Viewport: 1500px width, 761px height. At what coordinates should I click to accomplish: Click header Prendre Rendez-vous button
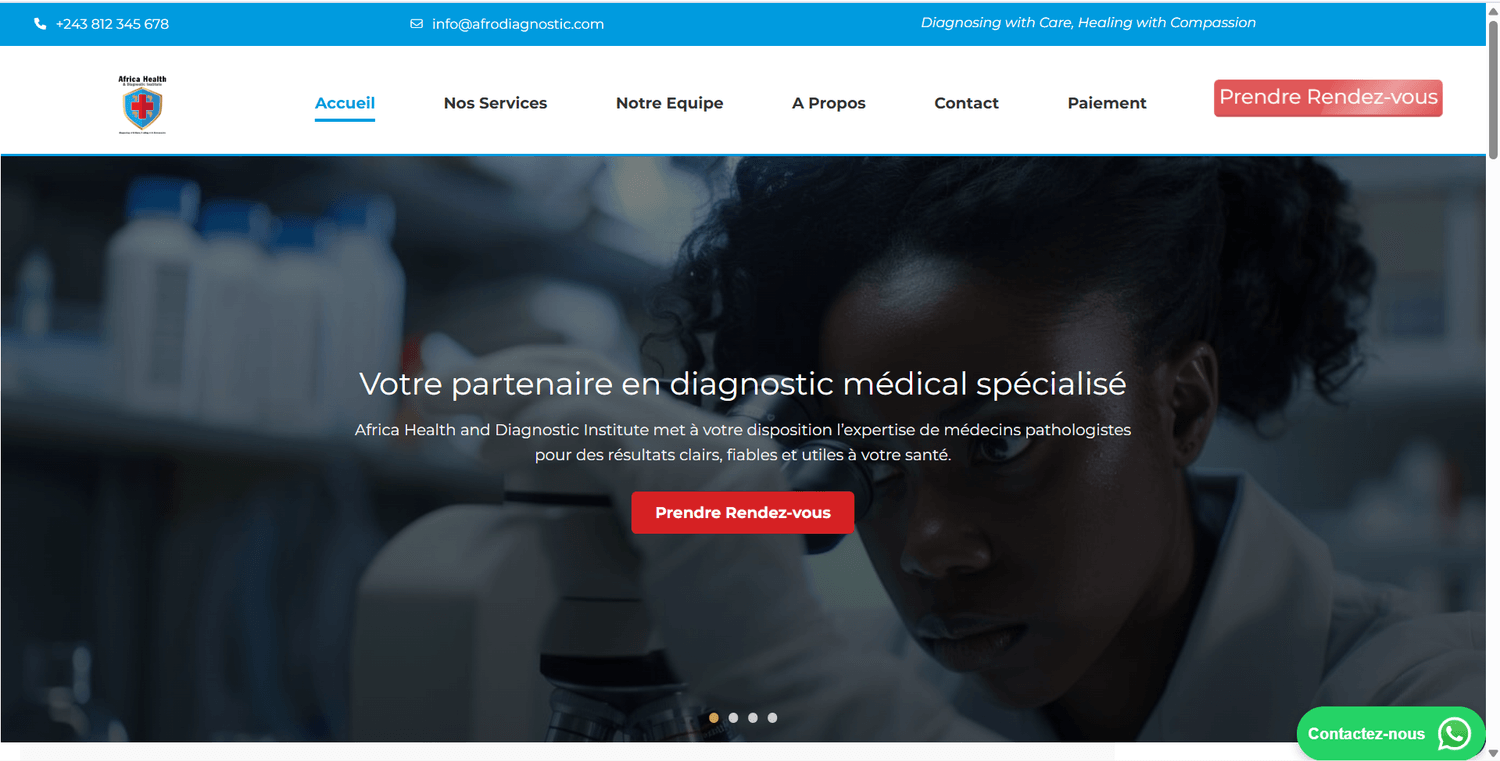(1328, 98)
